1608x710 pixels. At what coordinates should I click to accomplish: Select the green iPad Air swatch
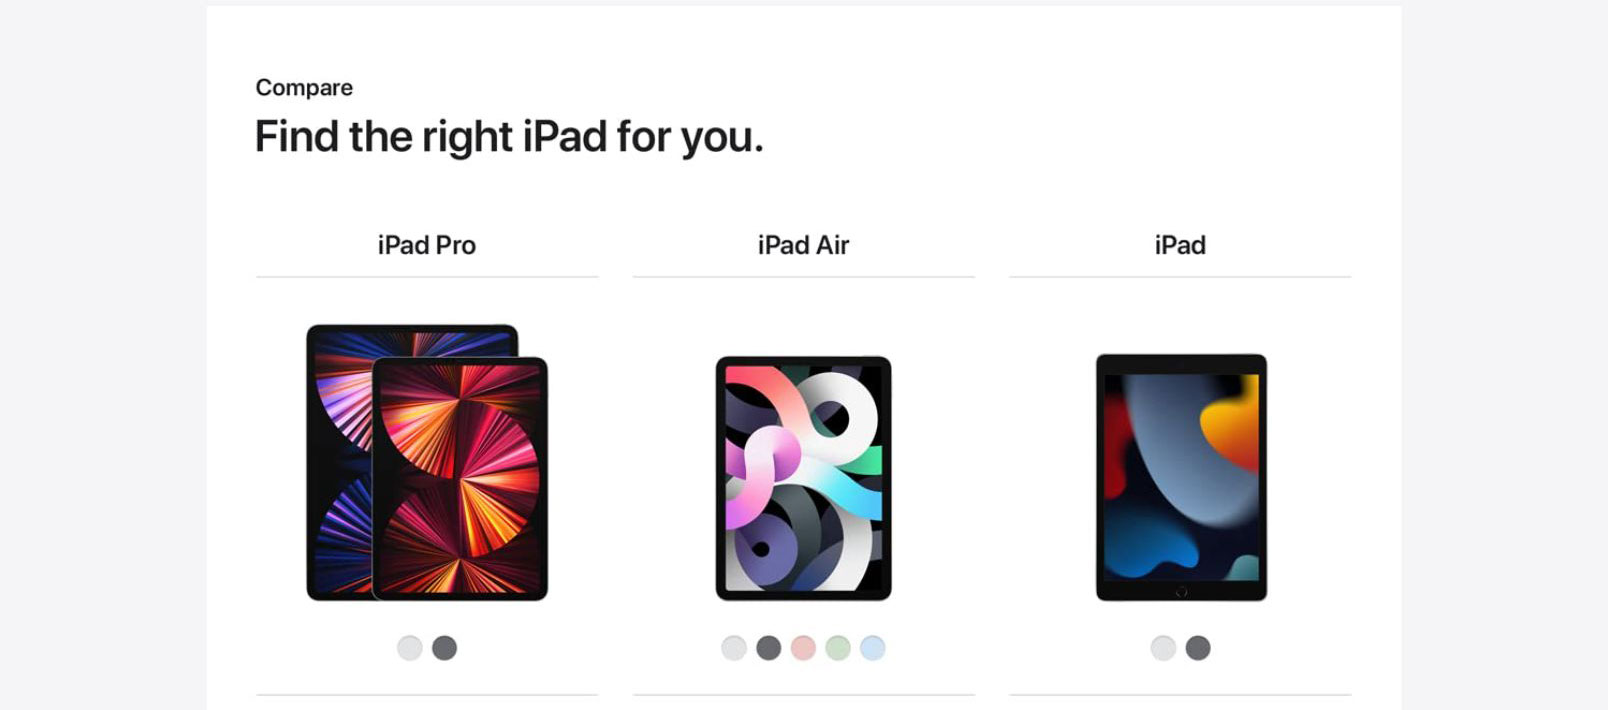(838, 648)
